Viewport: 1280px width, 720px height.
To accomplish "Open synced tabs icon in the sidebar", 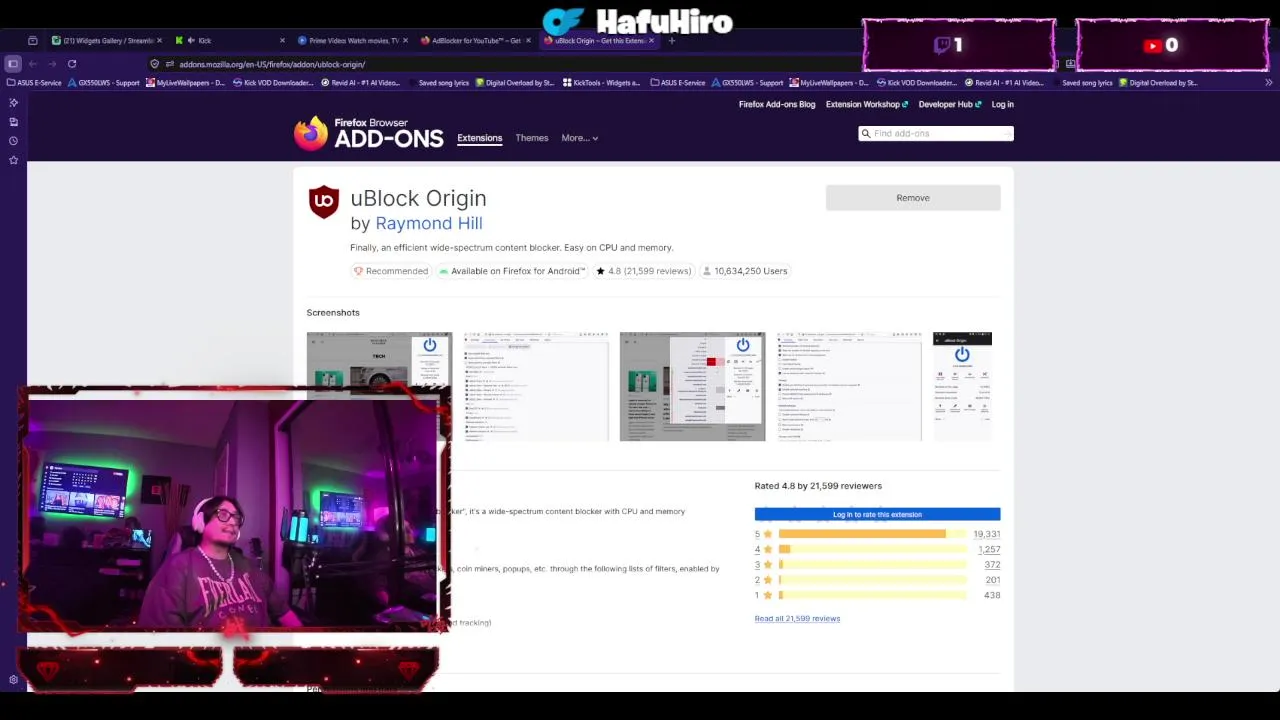I will tap(13, 122).
